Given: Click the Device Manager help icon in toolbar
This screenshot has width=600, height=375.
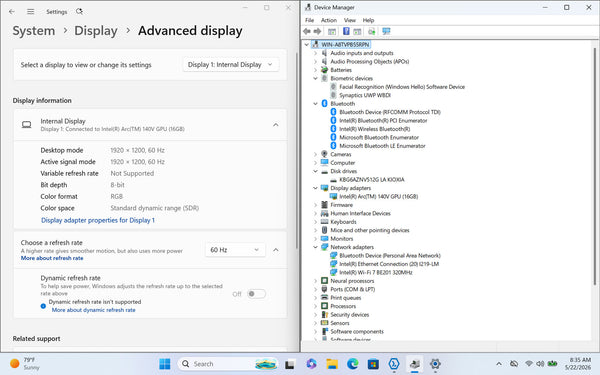Looking at the screenshot, I should [x=346, y=31].
